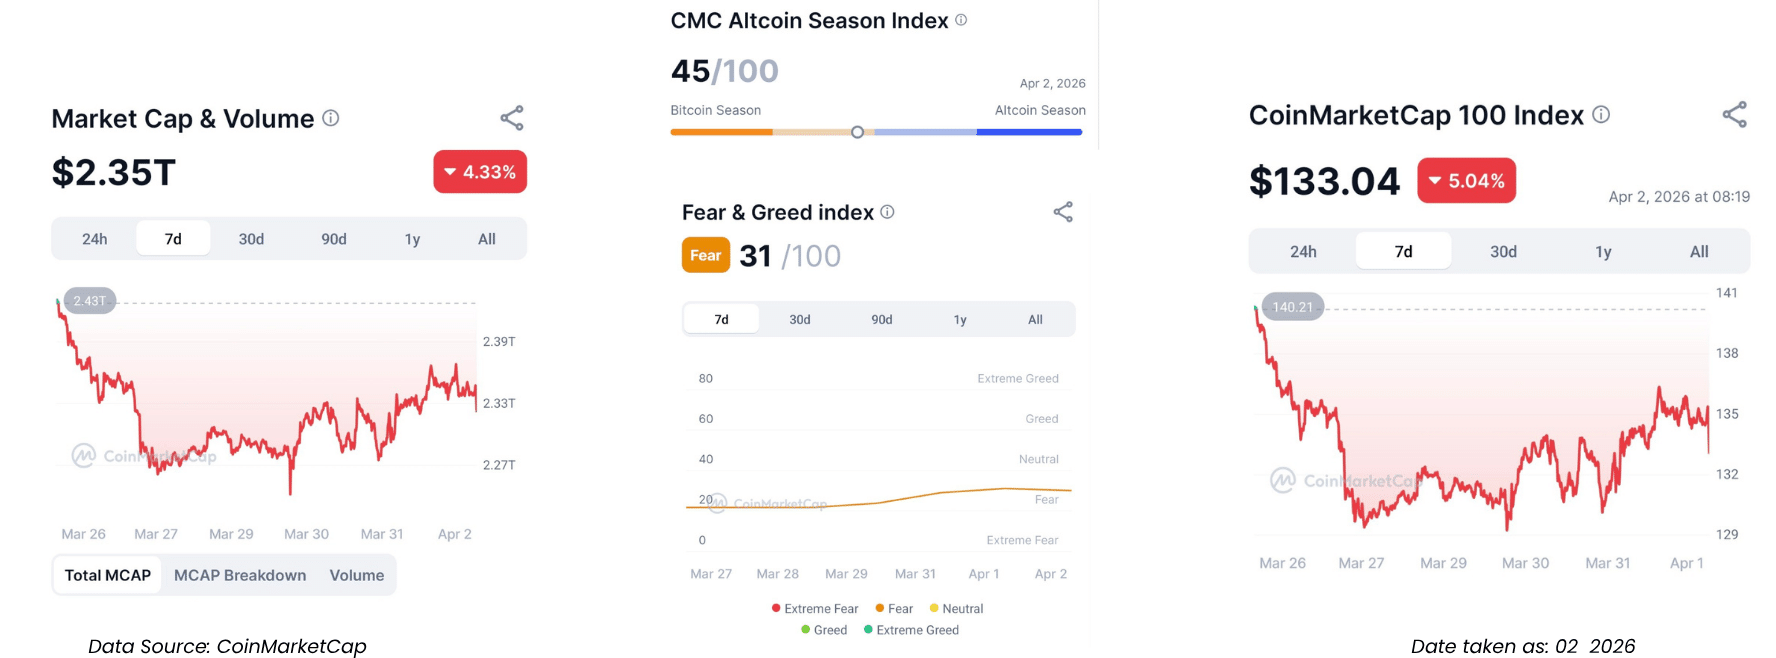Select 1y range on CoinMarketCap 100 Index
This screenshot has height=658, width=1776.
[x=1603, y=252]
